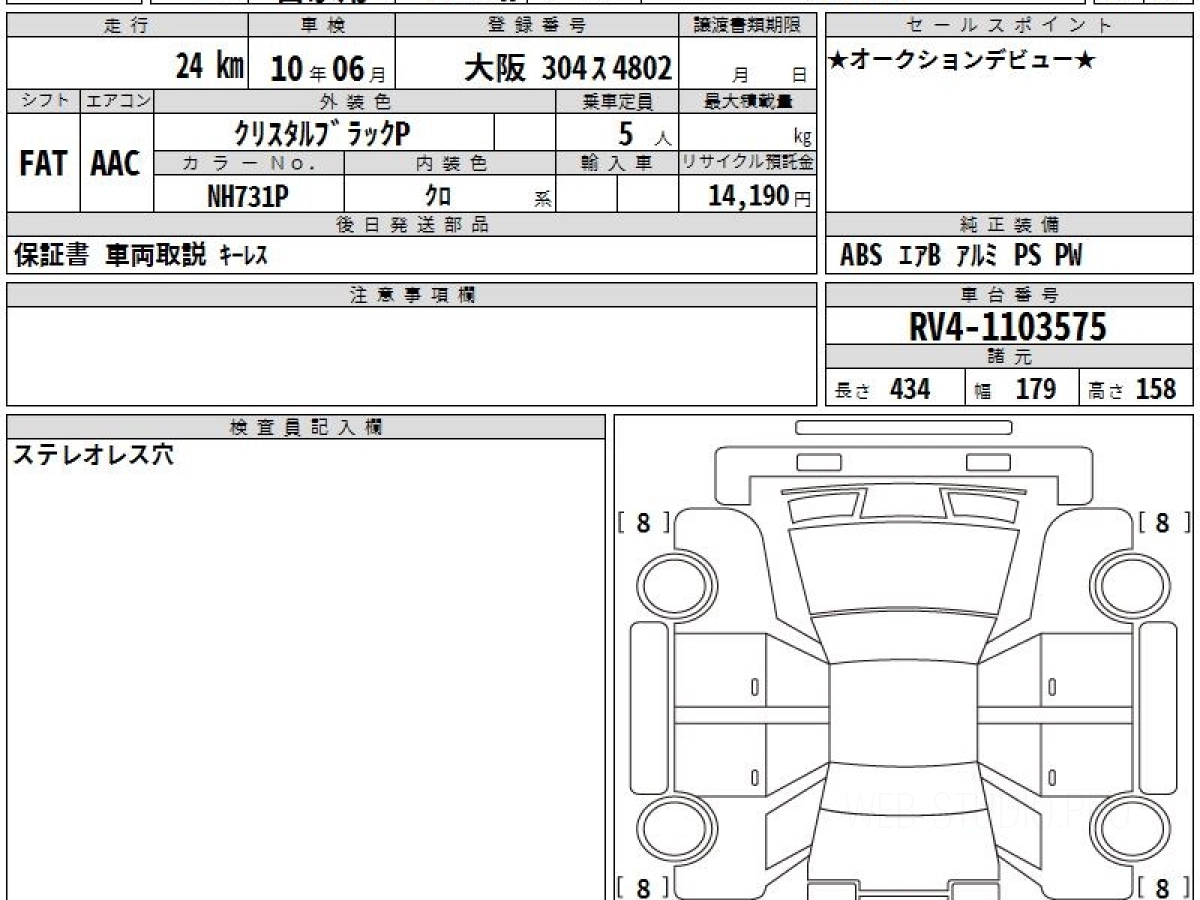Click the "登録番号" header
1200x900 pixels.
(538, 26)
